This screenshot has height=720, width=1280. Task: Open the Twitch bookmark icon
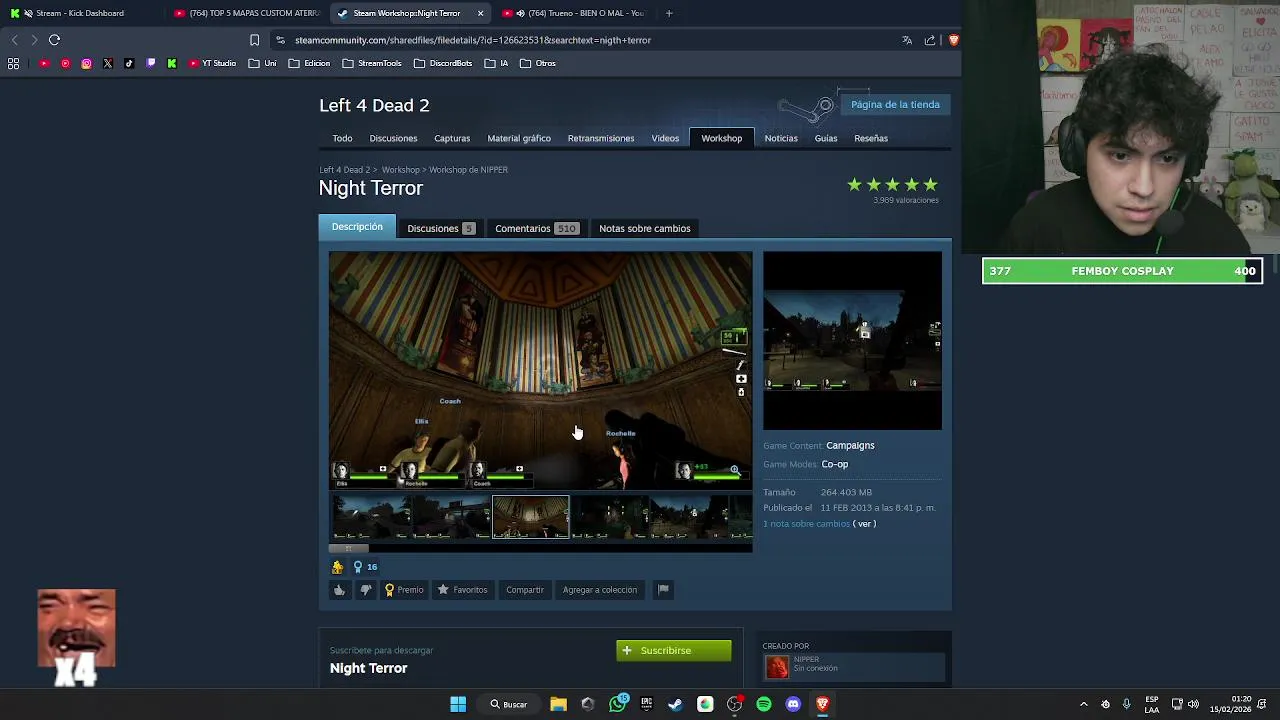coord(151,63)
